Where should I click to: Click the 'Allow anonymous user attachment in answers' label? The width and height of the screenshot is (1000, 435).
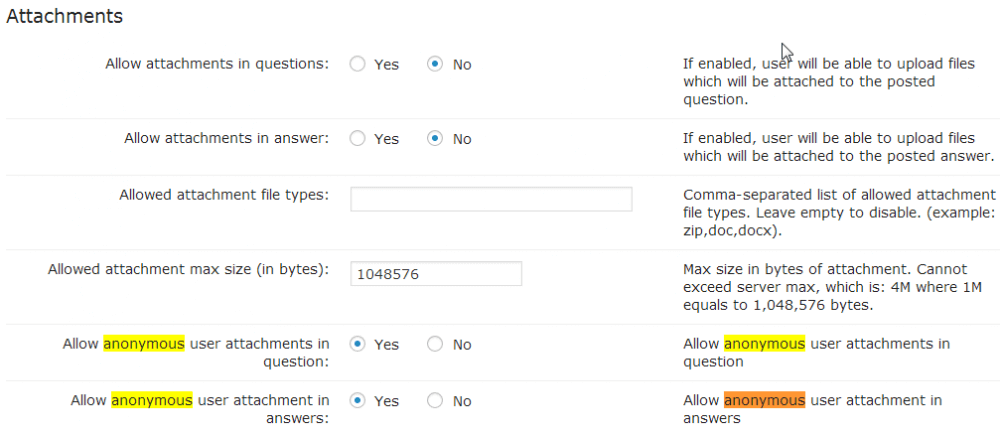pos(200,410)
